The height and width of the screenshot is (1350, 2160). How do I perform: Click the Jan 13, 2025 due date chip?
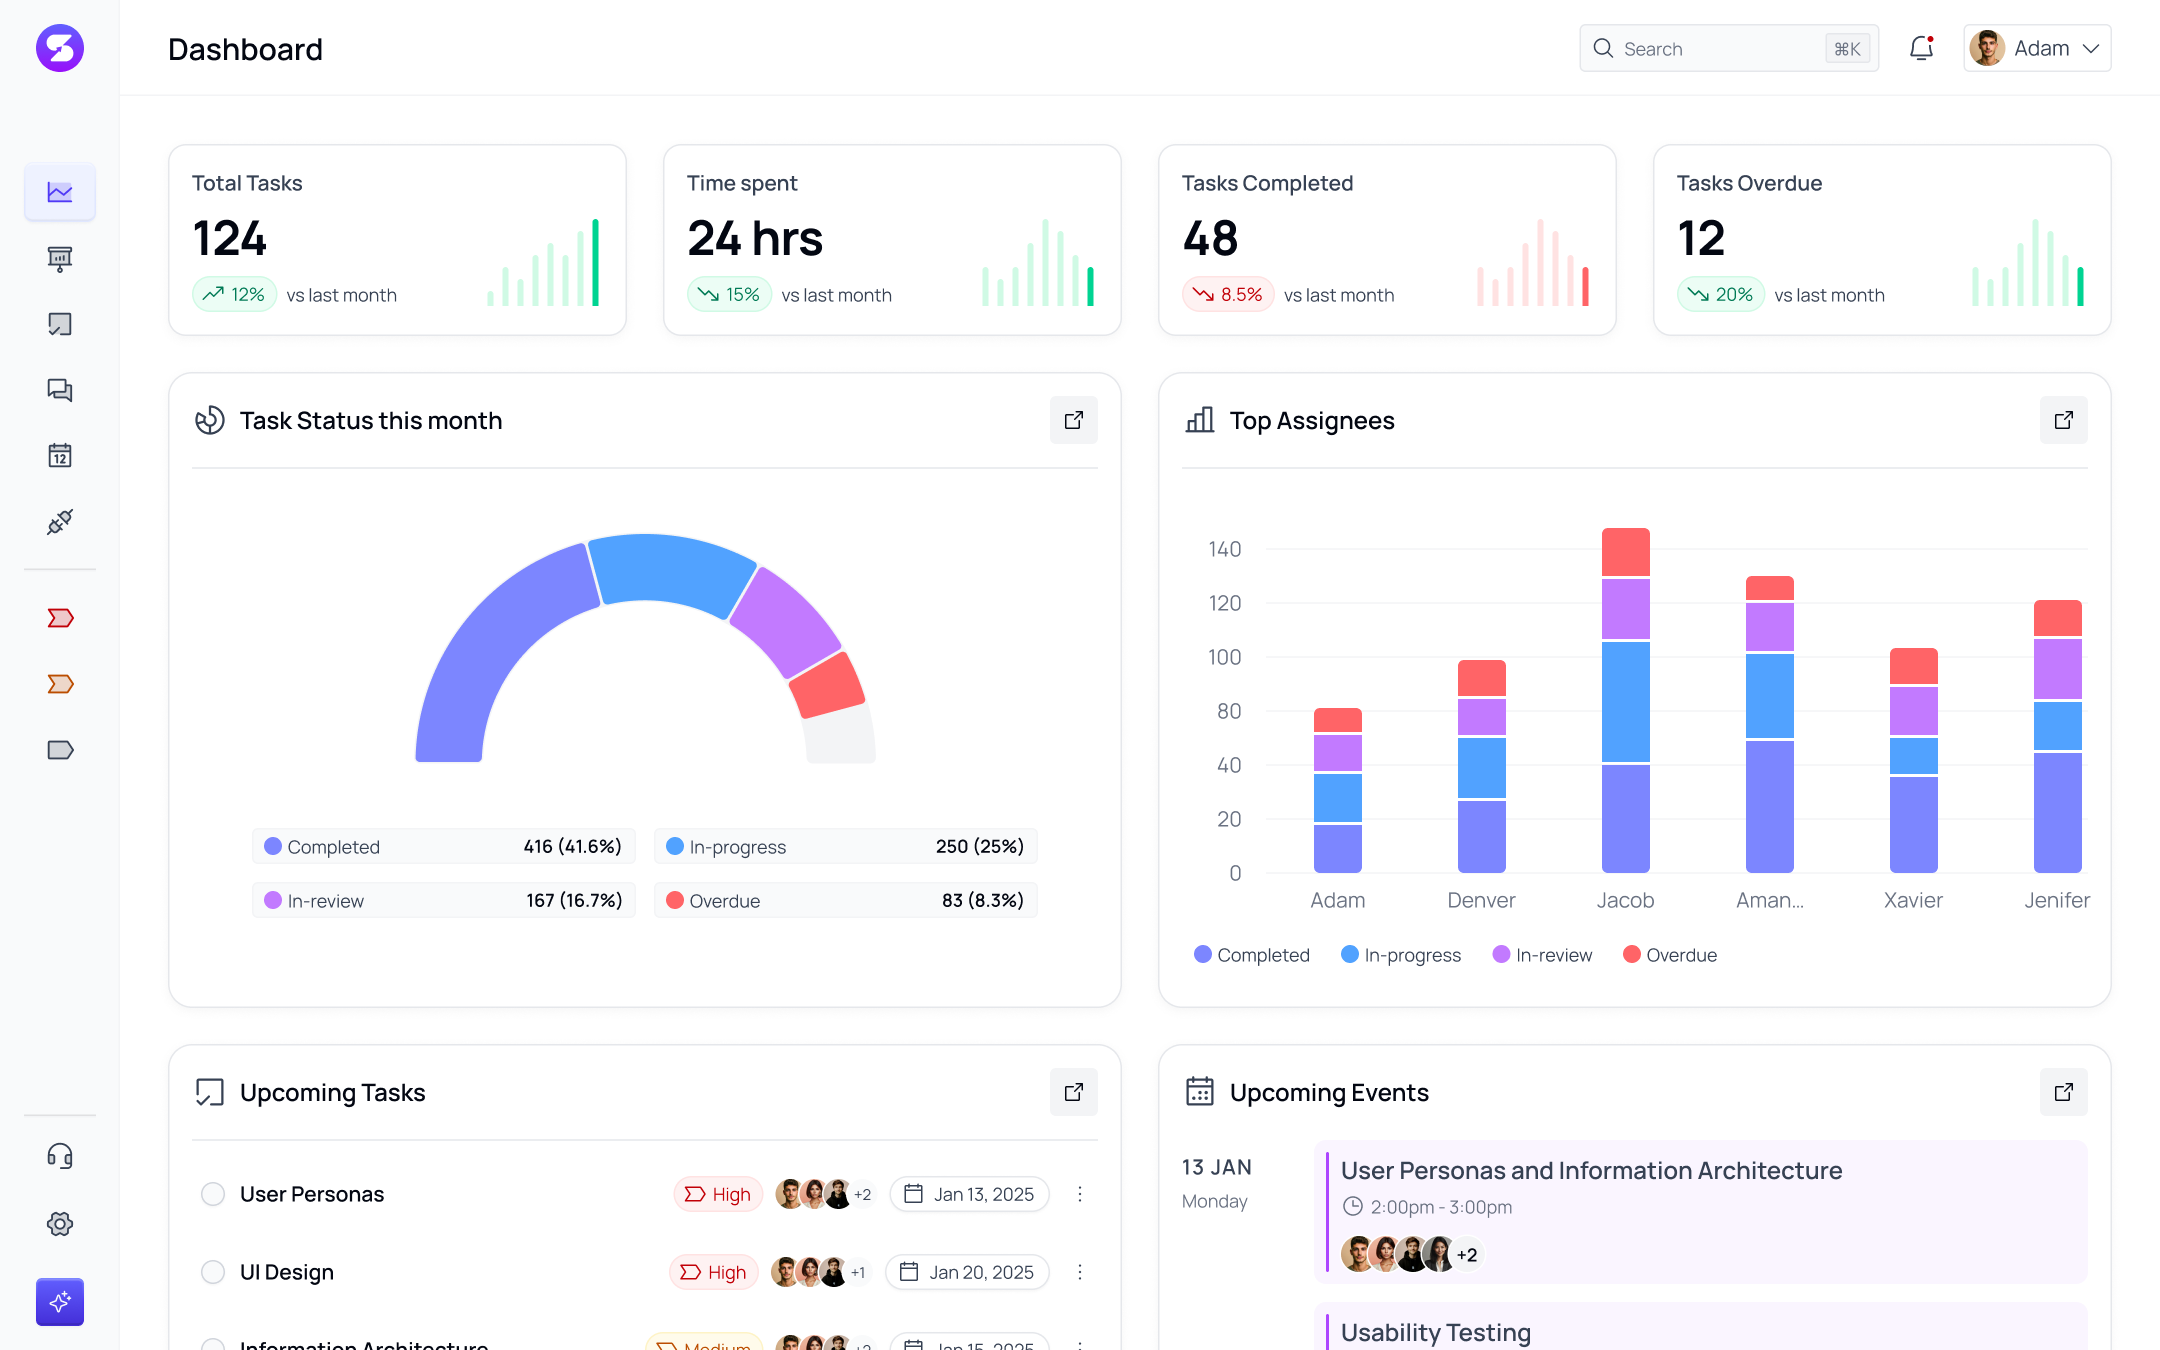[969, 1194]
